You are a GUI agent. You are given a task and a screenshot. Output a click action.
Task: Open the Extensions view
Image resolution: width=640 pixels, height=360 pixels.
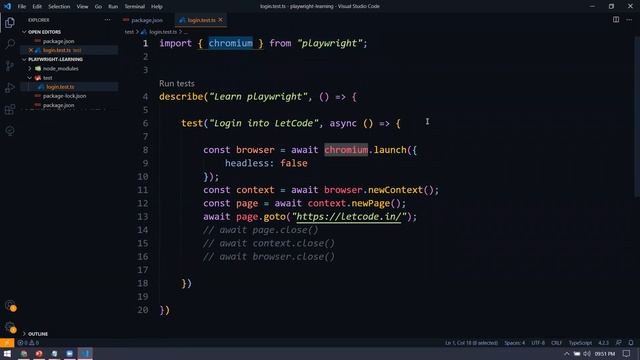tap(10, 109)
